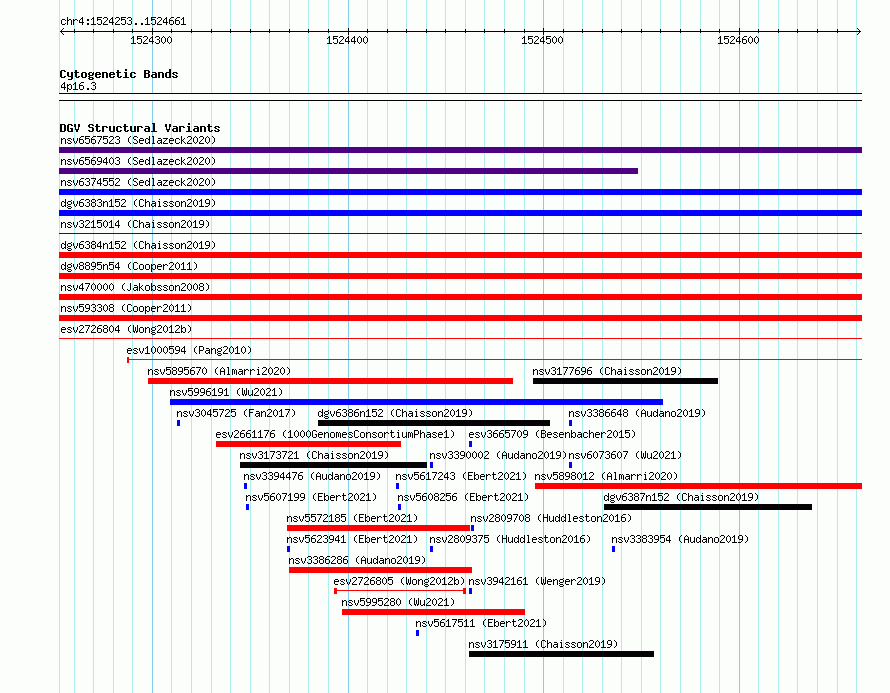Open nsv470000 (Jakobsson2008) label
Image resolution: width=890 pixels, height=693 pixels.
point(135,287)
